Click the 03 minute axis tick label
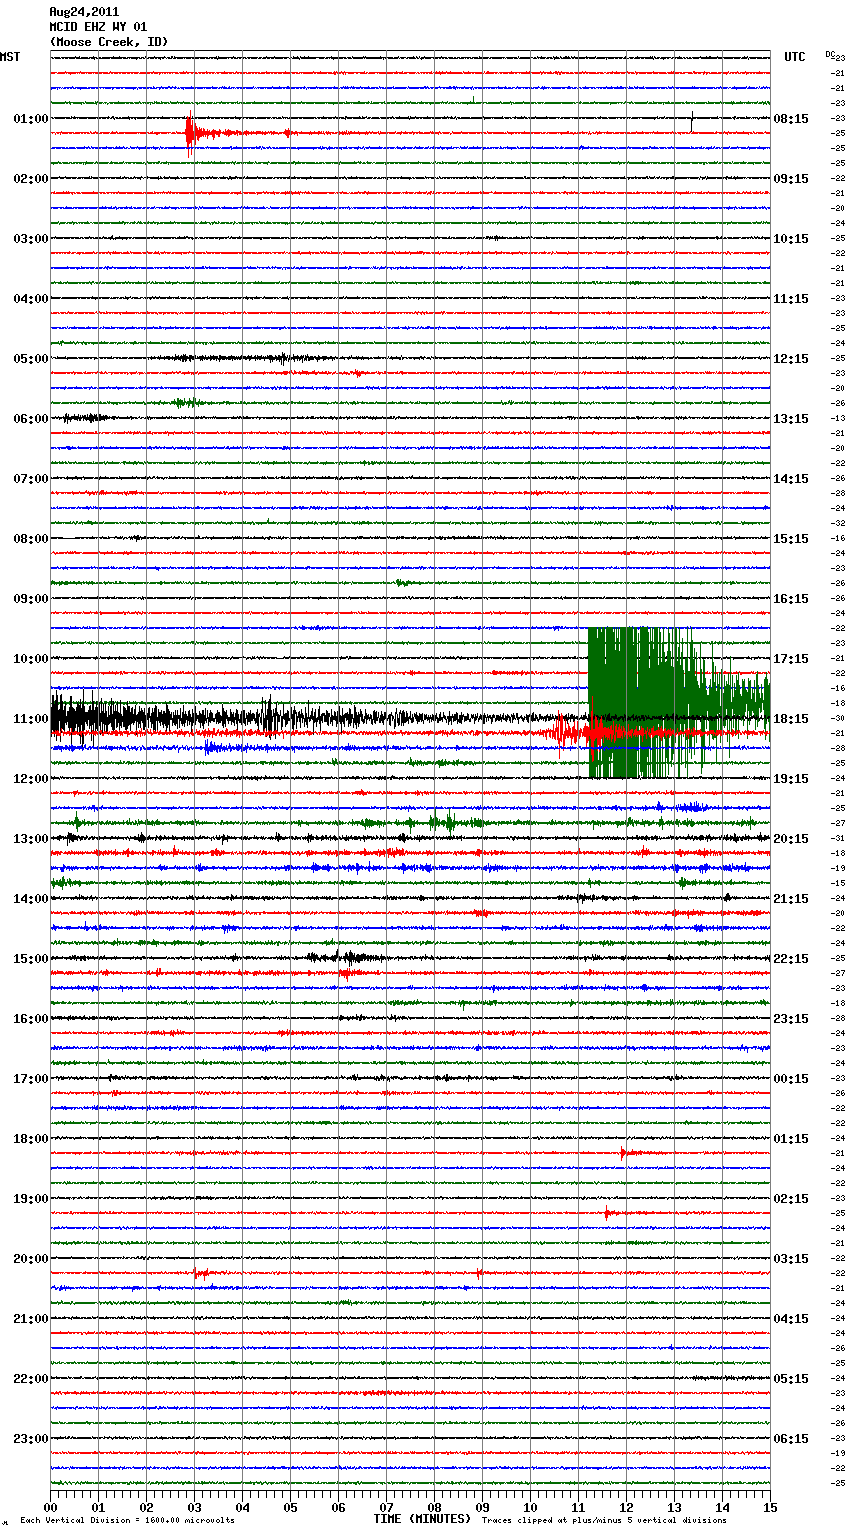 click(x=194, y=1507)
